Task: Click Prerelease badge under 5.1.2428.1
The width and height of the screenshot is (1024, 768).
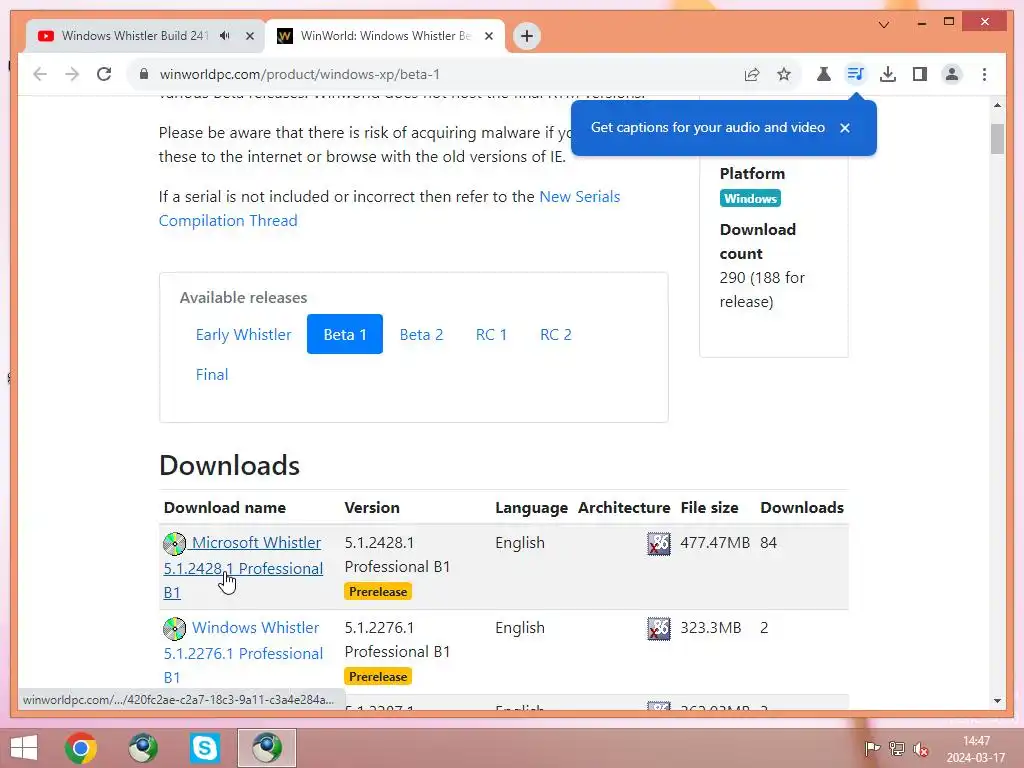Action: 378,592
